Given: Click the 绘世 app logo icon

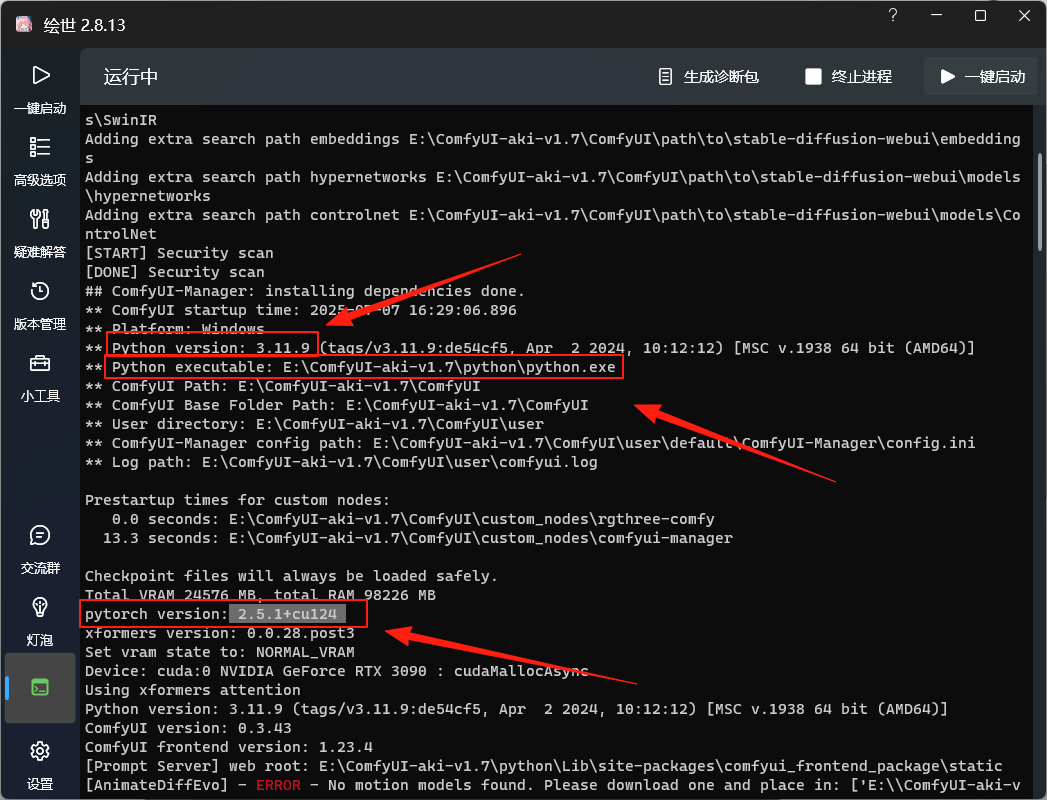Looking at the screenshot, I should tap(23, 24).
